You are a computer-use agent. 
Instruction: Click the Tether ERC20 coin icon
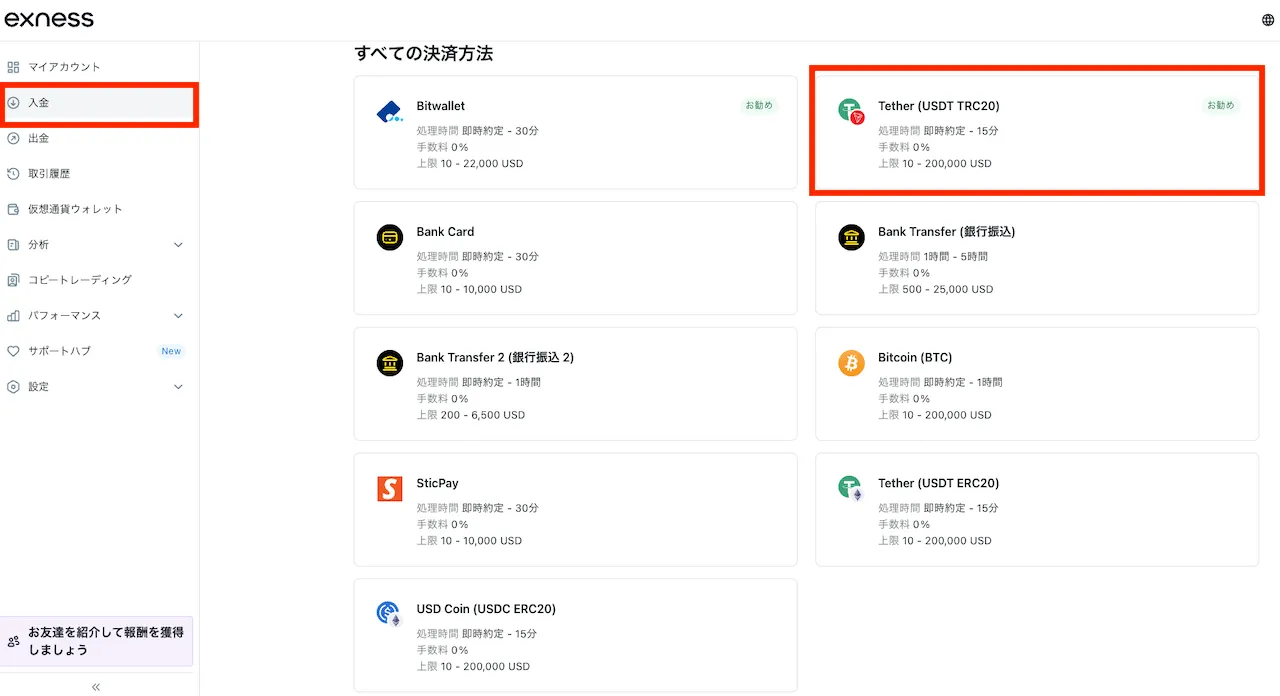coord(851,489)
